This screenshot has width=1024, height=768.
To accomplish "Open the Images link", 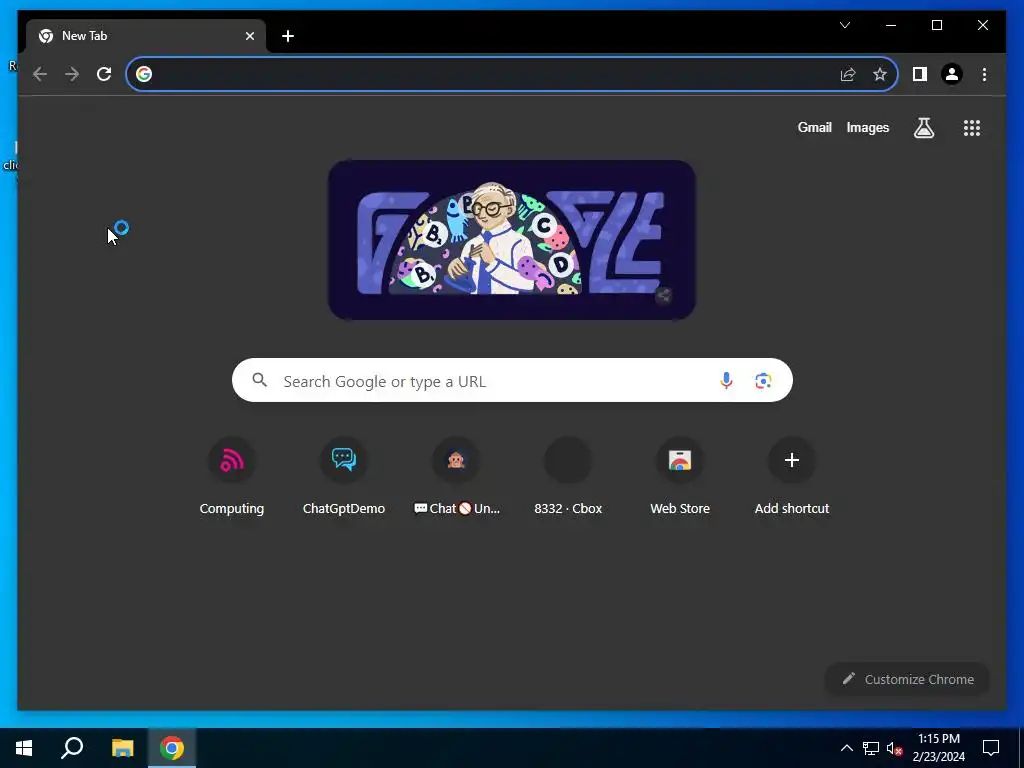I will pyautogui.click(x=867, y=127).
